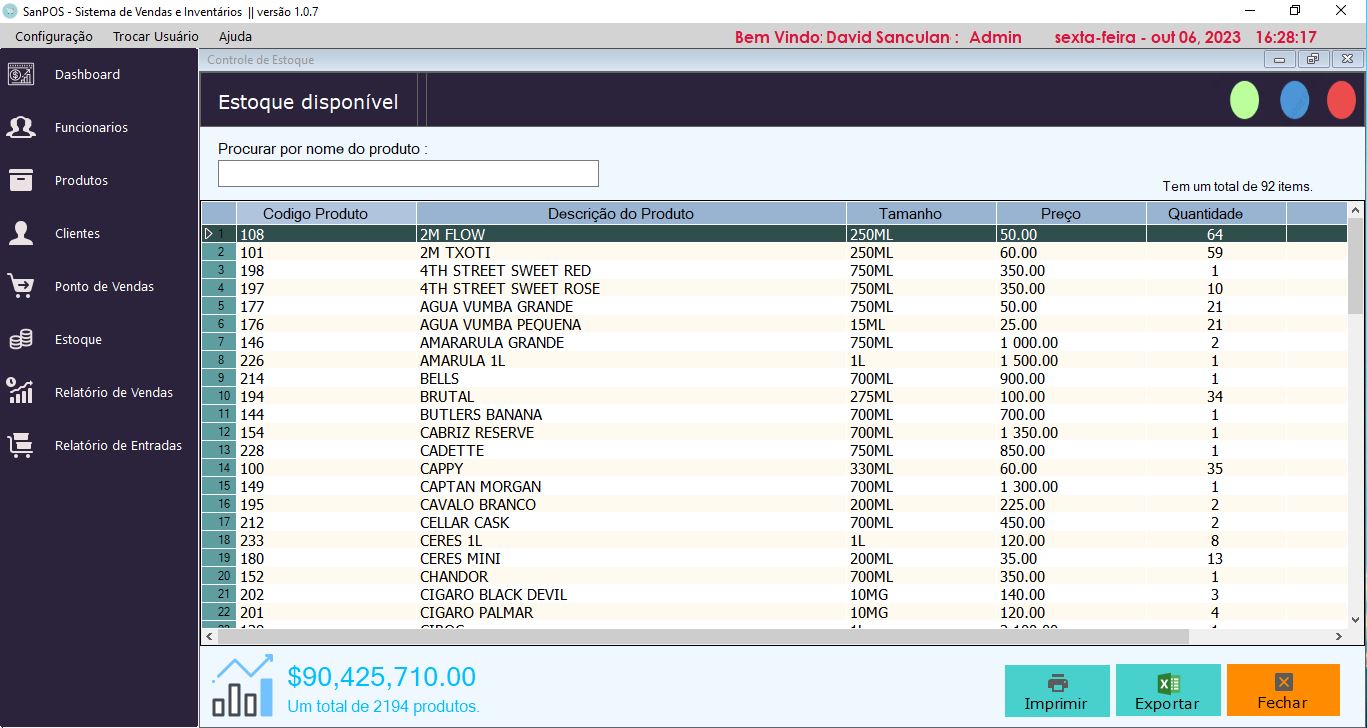
Task: Click the blue circle indicator
Action: [x=1293, y=100]
